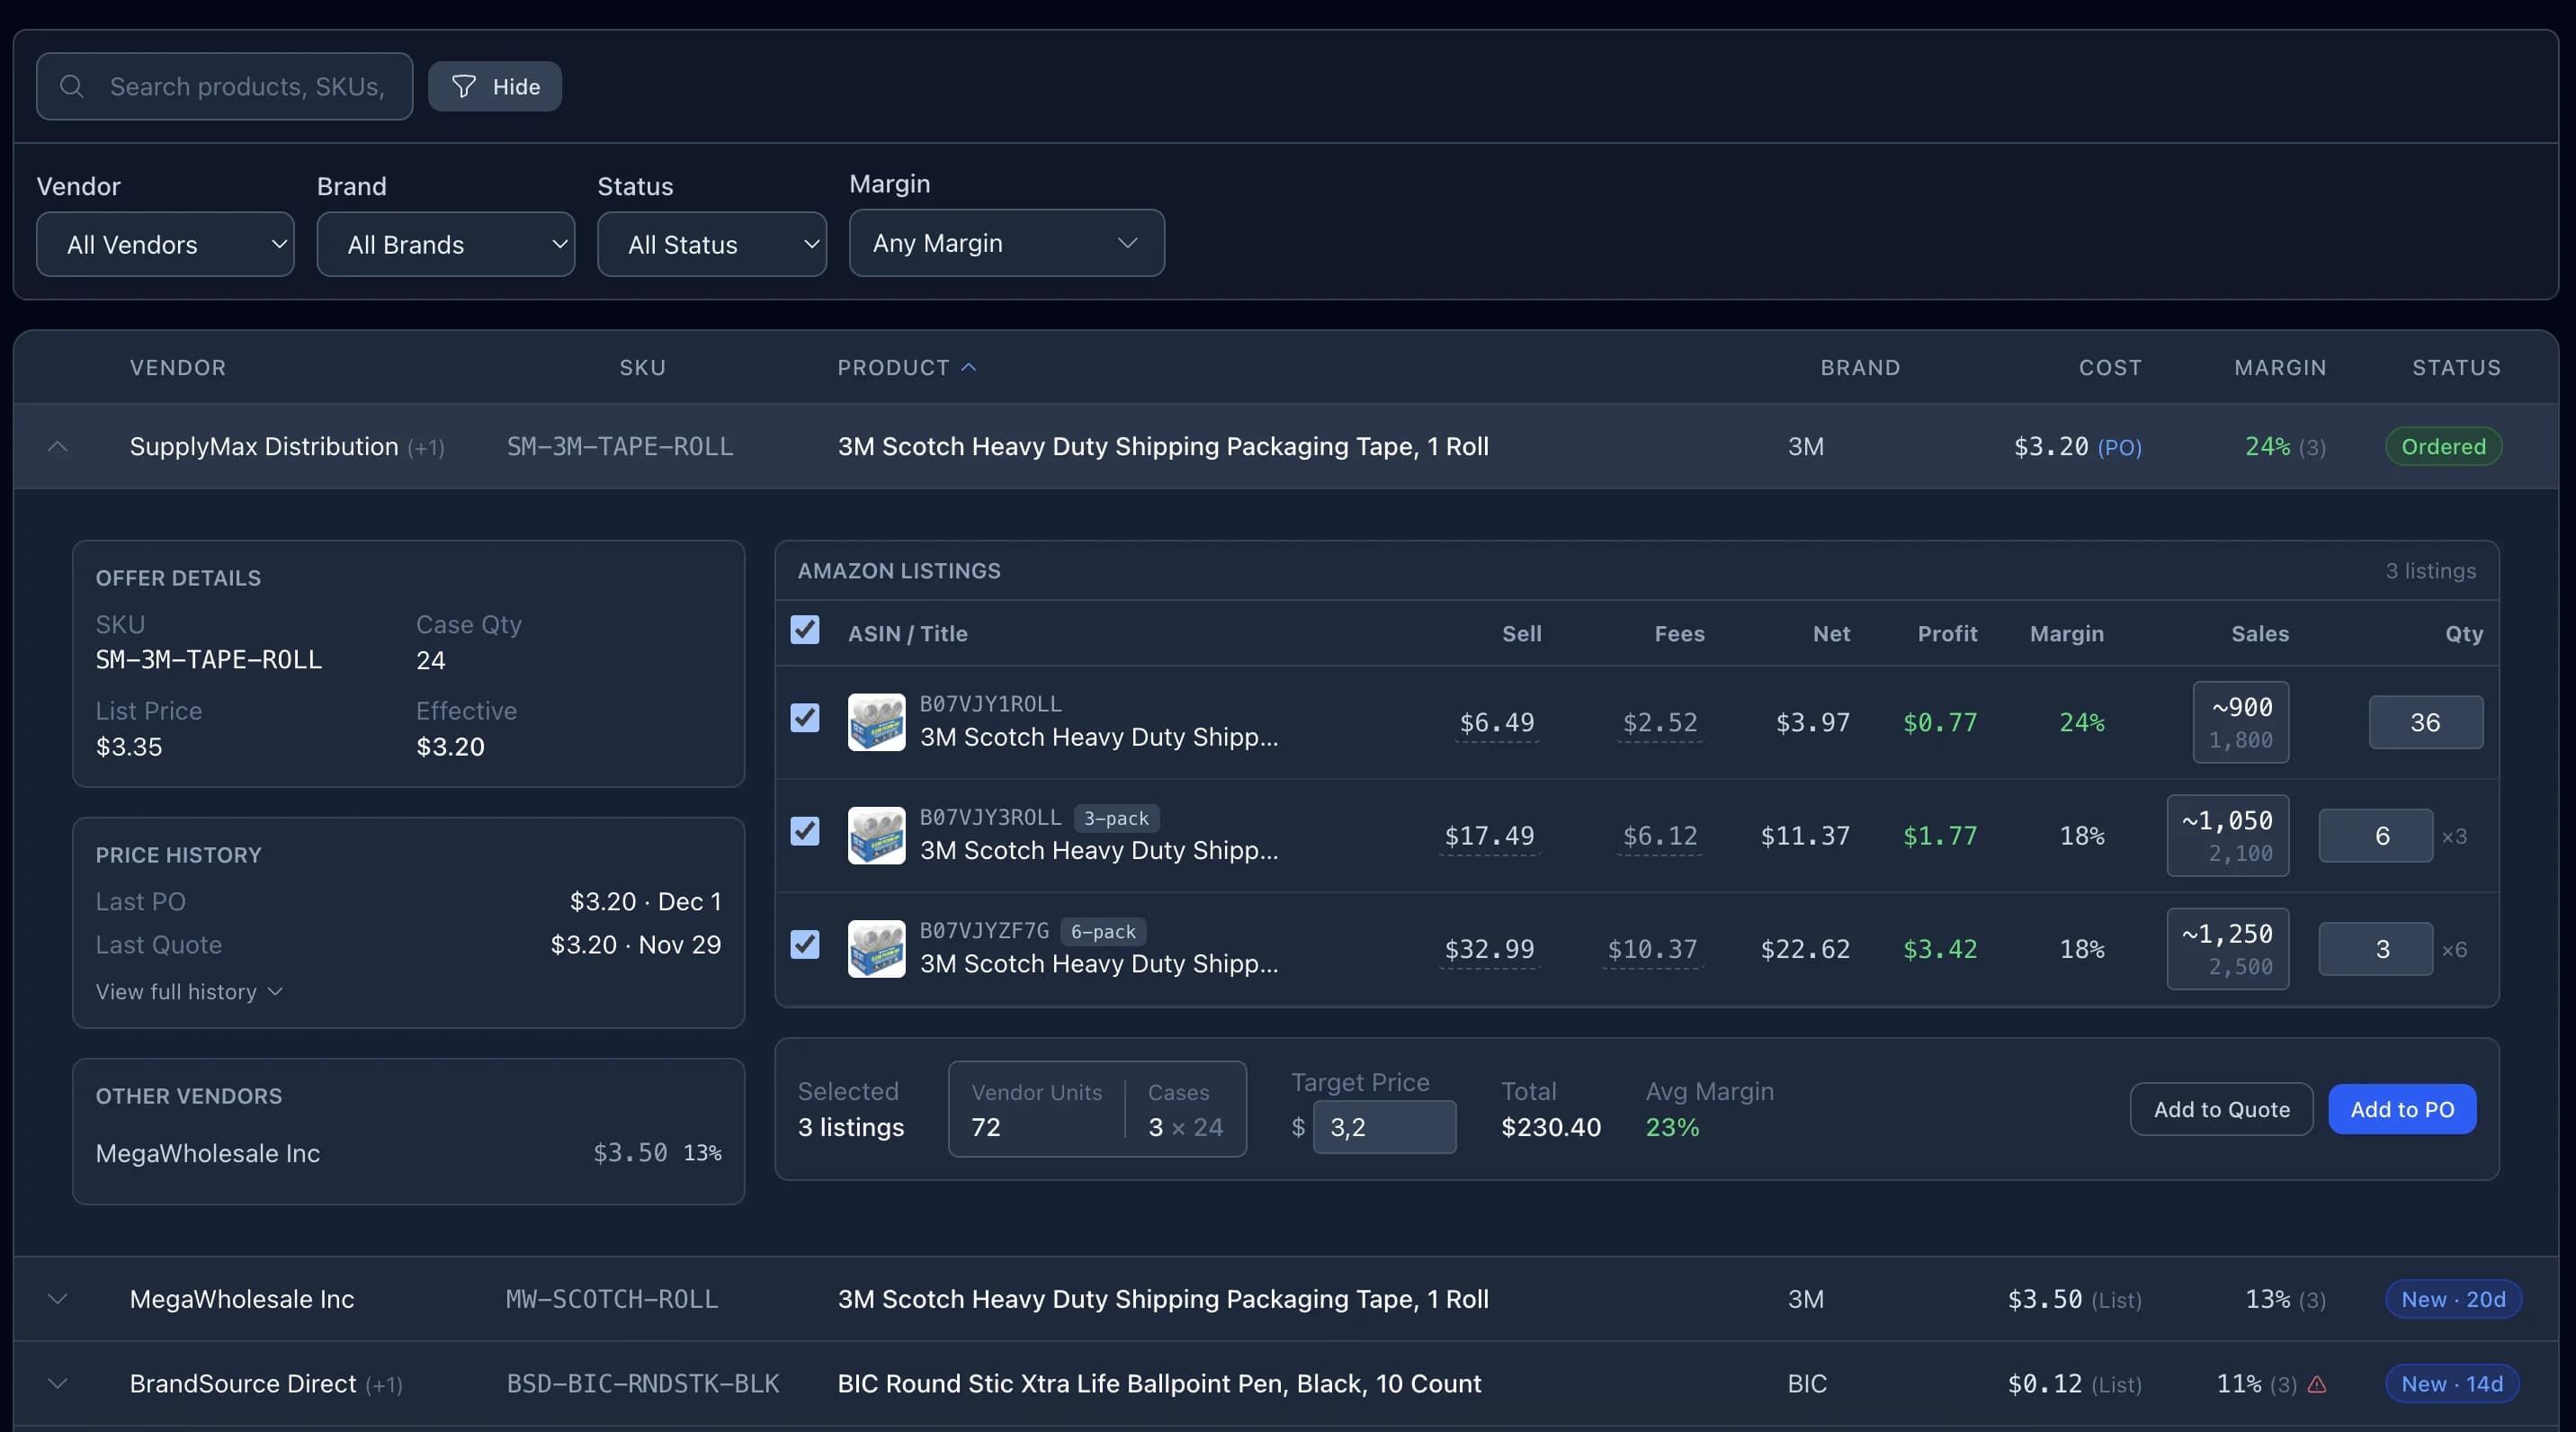Screen dimensions: 2576x1432
Task: Toggle the select-all ASIN / Title checkbox
Action: click(x=805, y=631)
